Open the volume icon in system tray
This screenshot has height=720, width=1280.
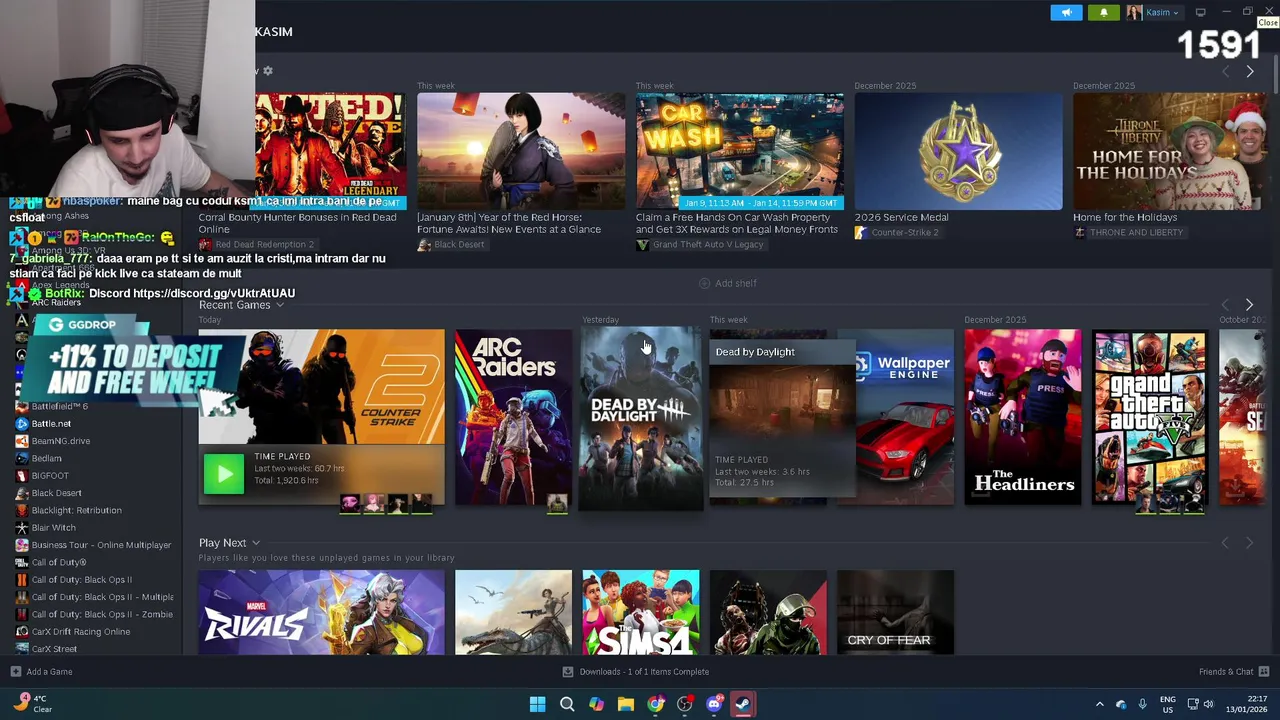coord(1208,704)
